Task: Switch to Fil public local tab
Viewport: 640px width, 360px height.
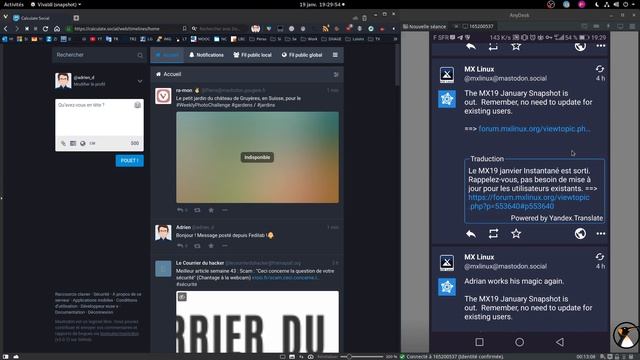Action: click(253, 55)
